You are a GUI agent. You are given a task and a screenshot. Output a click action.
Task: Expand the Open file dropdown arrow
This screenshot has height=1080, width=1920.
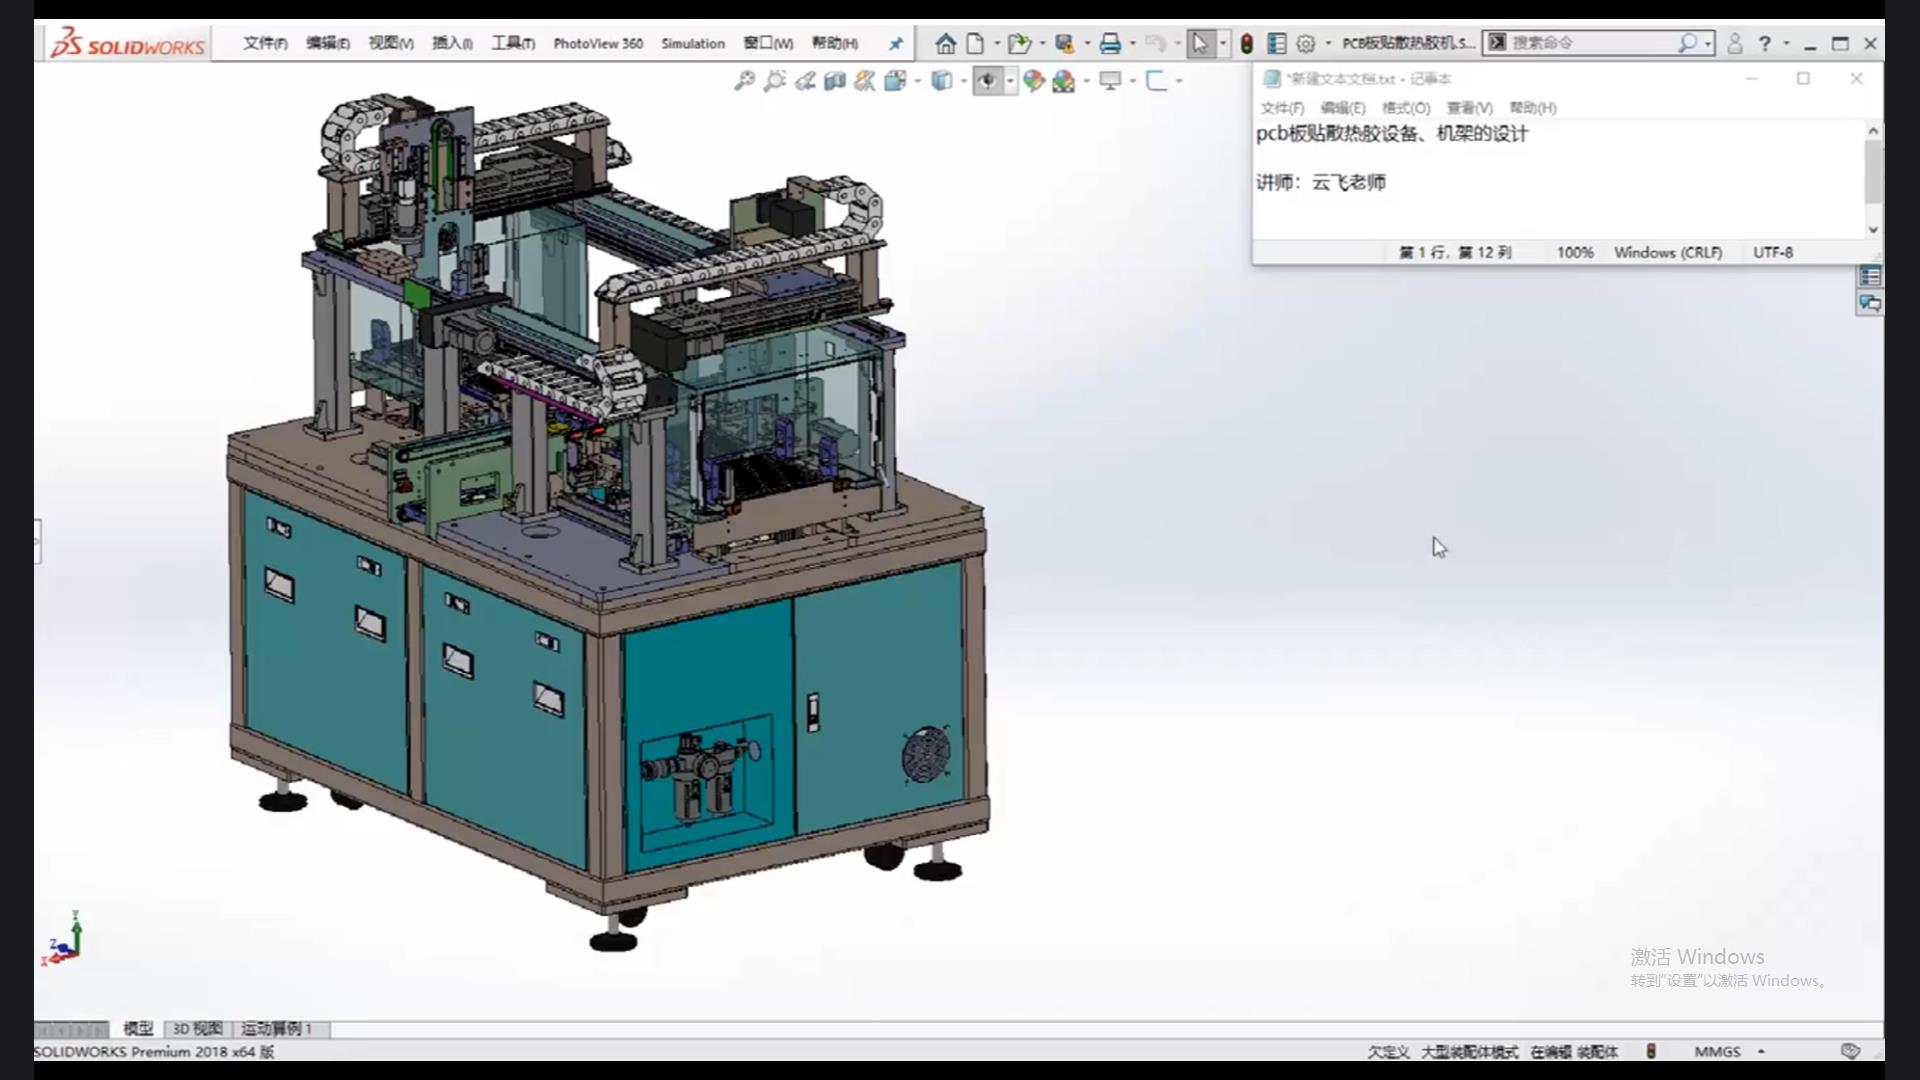click(x=1043, y=43)
